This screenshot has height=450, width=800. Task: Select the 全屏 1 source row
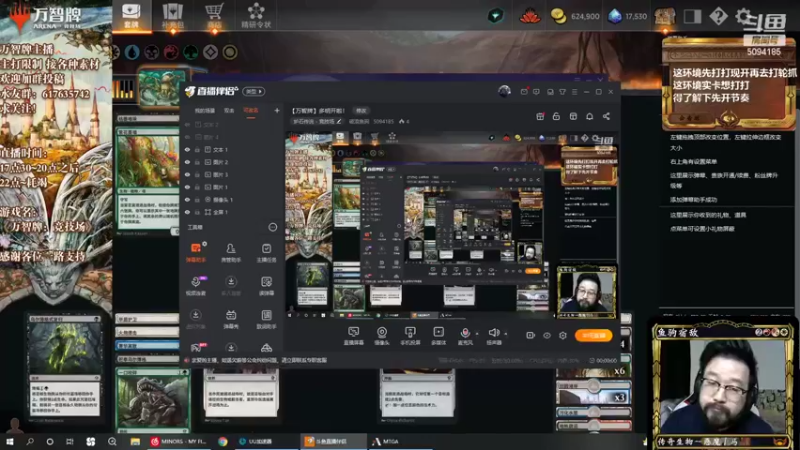[232, 212]
